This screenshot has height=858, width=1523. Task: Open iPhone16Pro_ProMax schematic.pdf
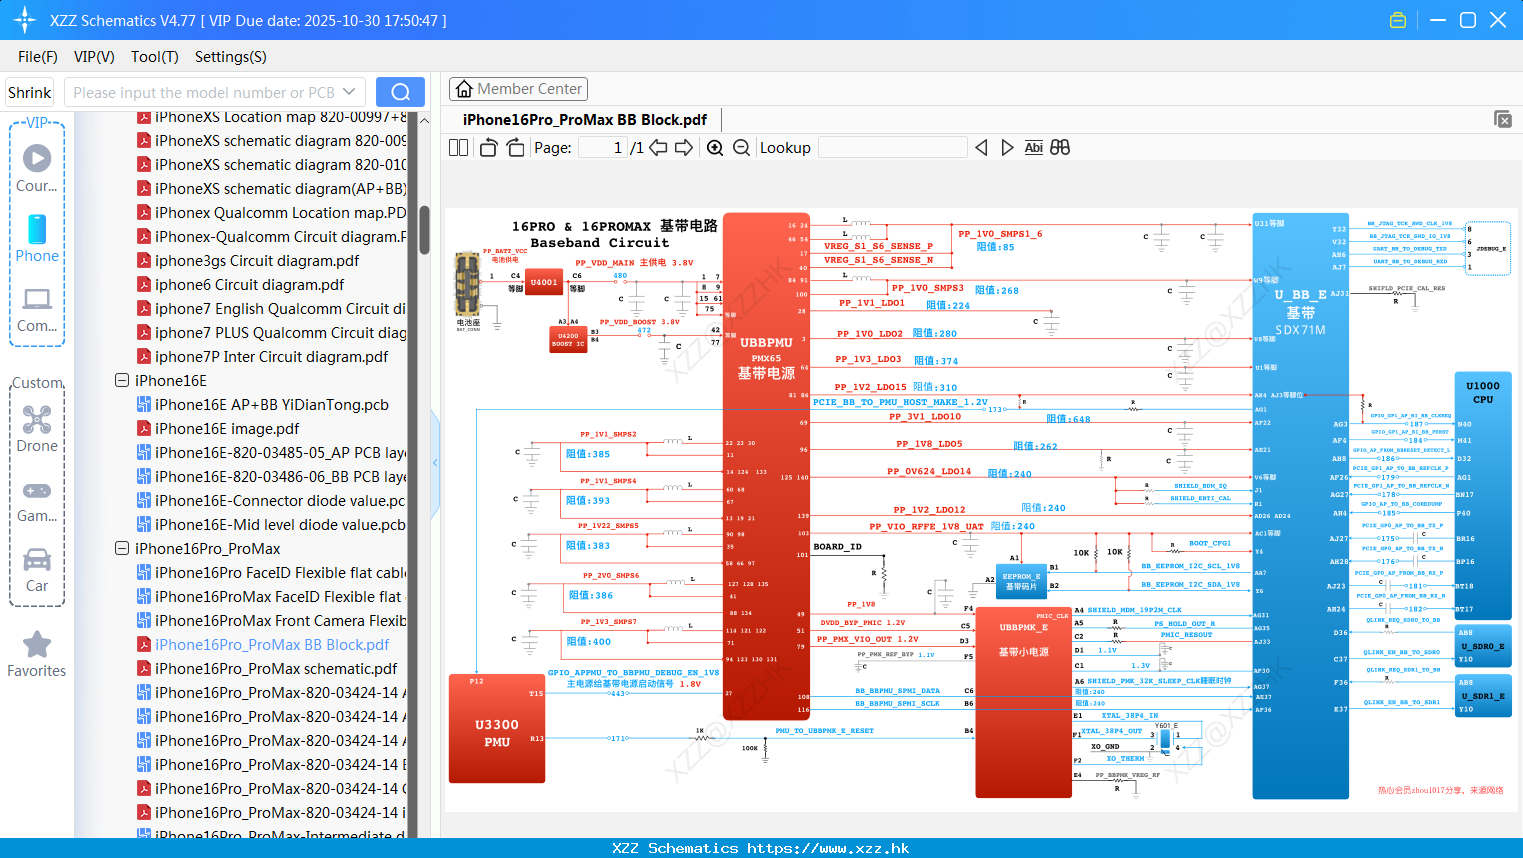[x=268, y=668]
